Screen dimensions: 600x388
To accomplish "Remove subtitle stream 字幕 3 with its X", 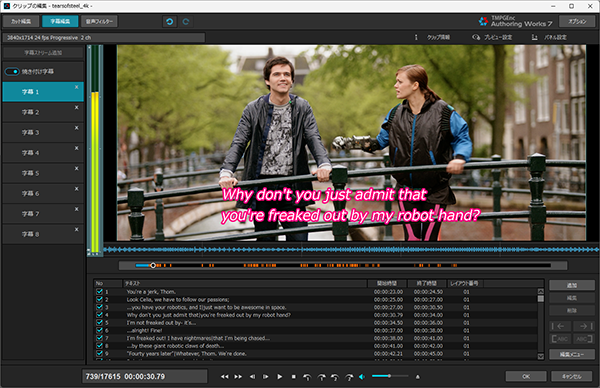I will (77, 128).
